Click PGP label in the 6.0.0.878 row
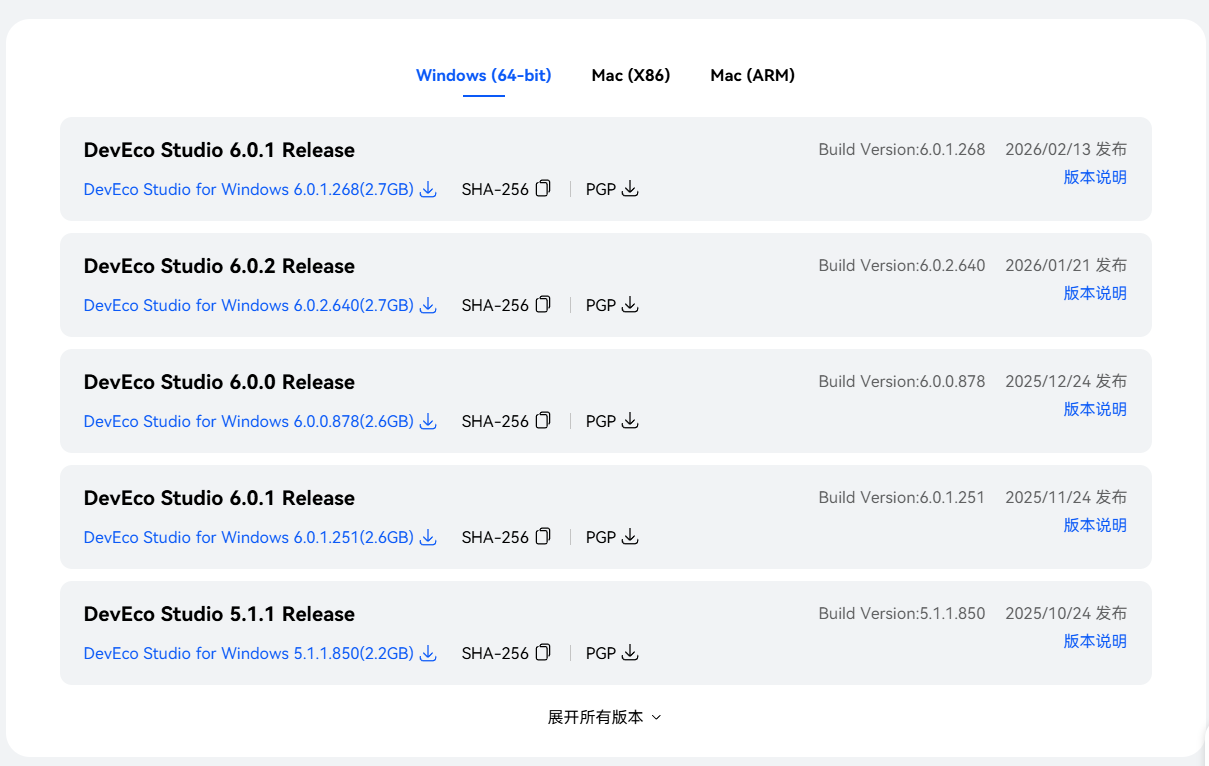The image size is (1209, 766). tap(601, 421)
